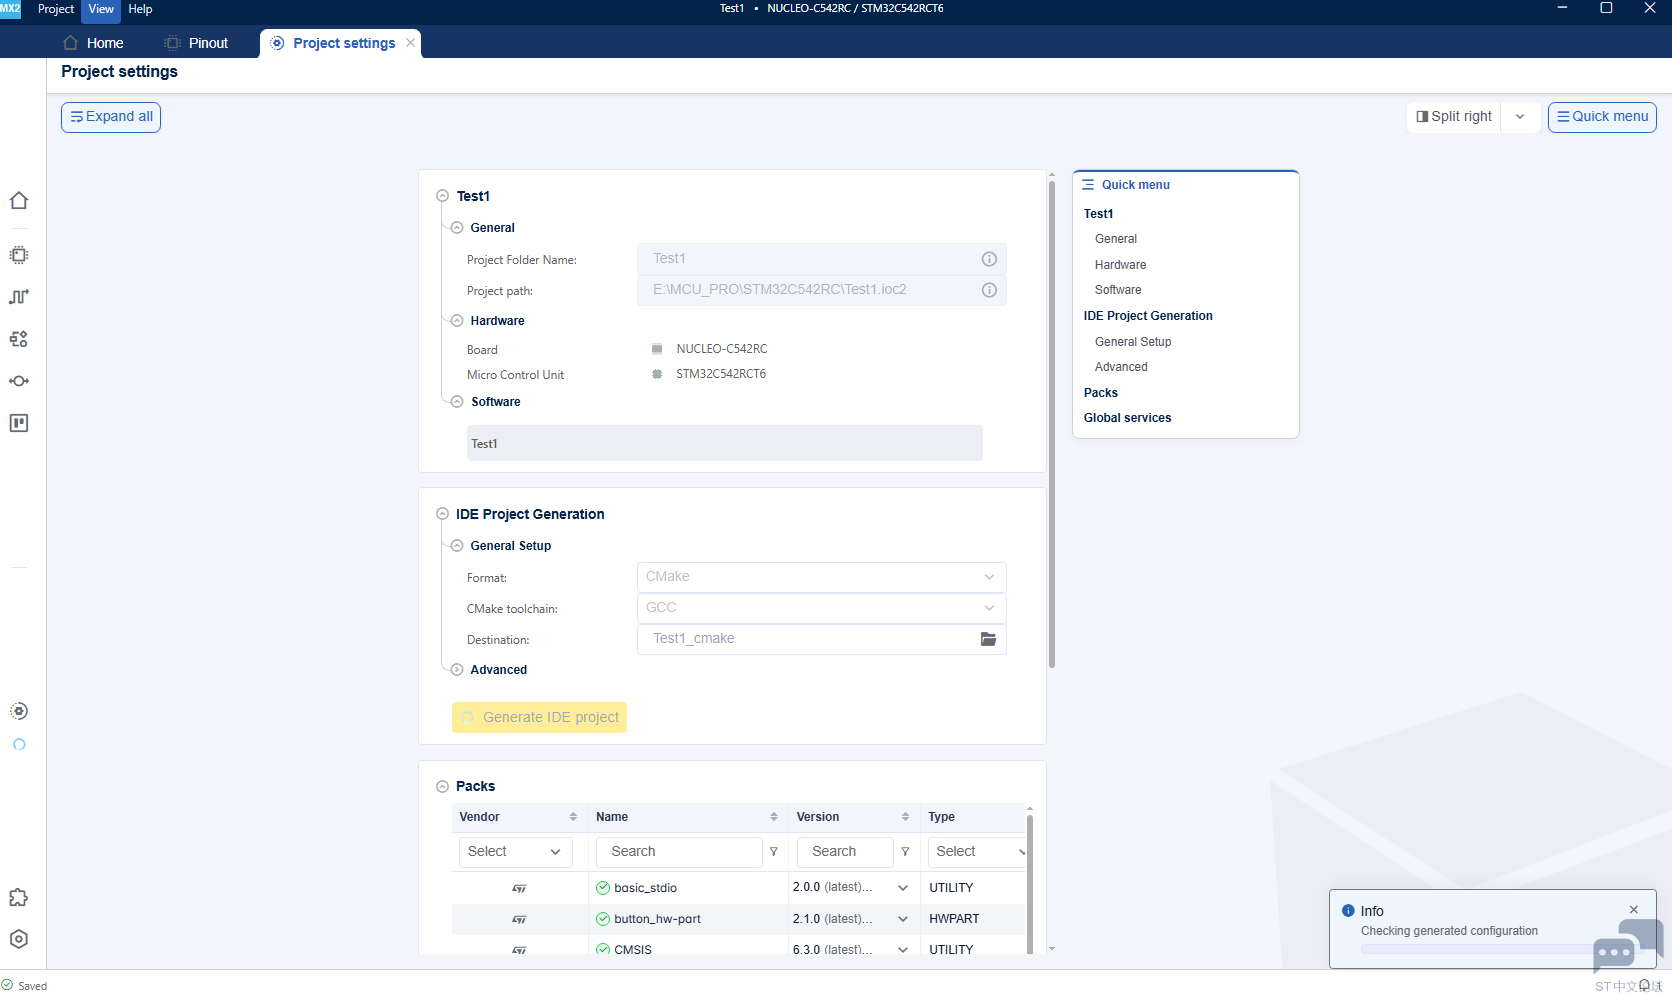
Task: Open the project settings gear icon in sidebar
Action: (x=19, y=711)
